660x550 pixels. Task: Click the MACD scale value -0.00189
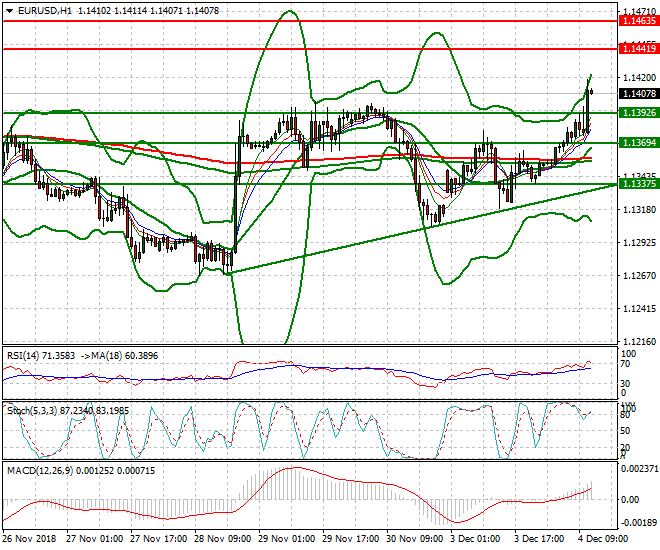coord(639,522)
